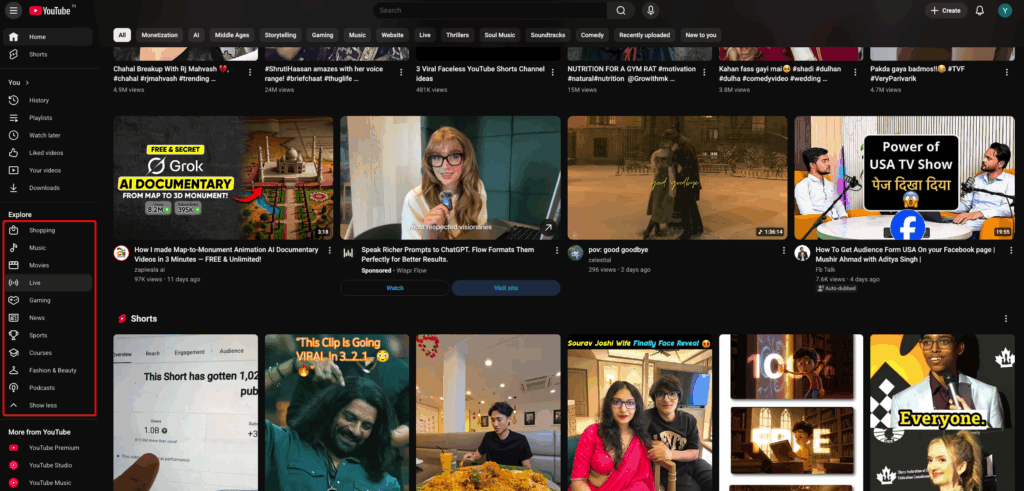Click the Create button
This screenshot has width=1024, height=491.
pos(946,10)
